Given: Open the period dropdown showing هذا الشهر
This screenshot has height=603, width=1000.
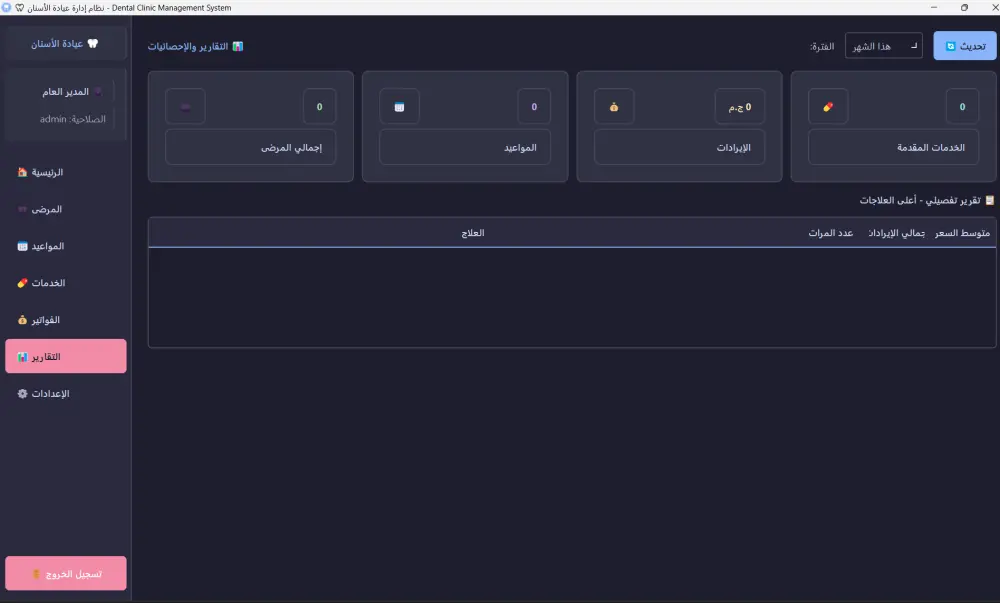Looking at the screenshot, I should (883, 46).
